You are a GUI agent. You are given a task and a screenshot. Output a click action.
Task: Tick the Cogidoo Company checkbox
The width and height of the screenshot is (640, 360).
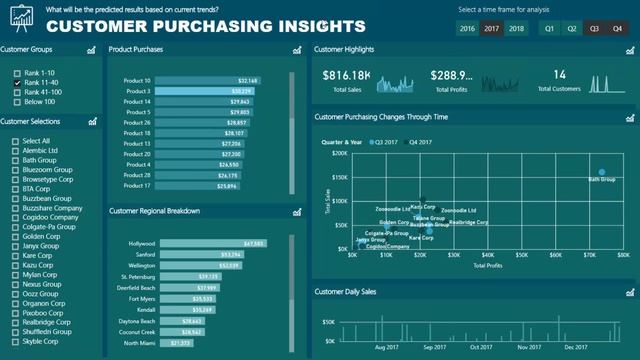pos(16,218)
